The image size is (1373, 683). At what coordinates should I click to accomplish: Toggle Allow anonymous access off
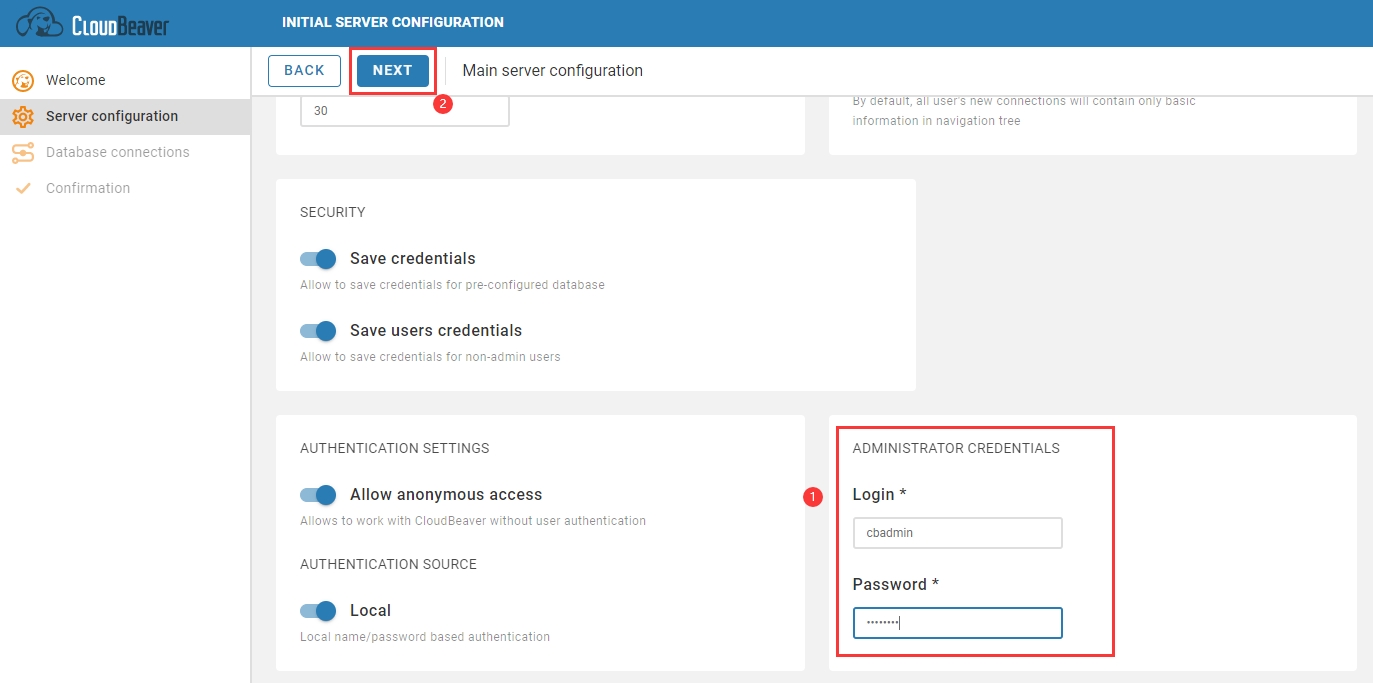[x=318, y=495]
